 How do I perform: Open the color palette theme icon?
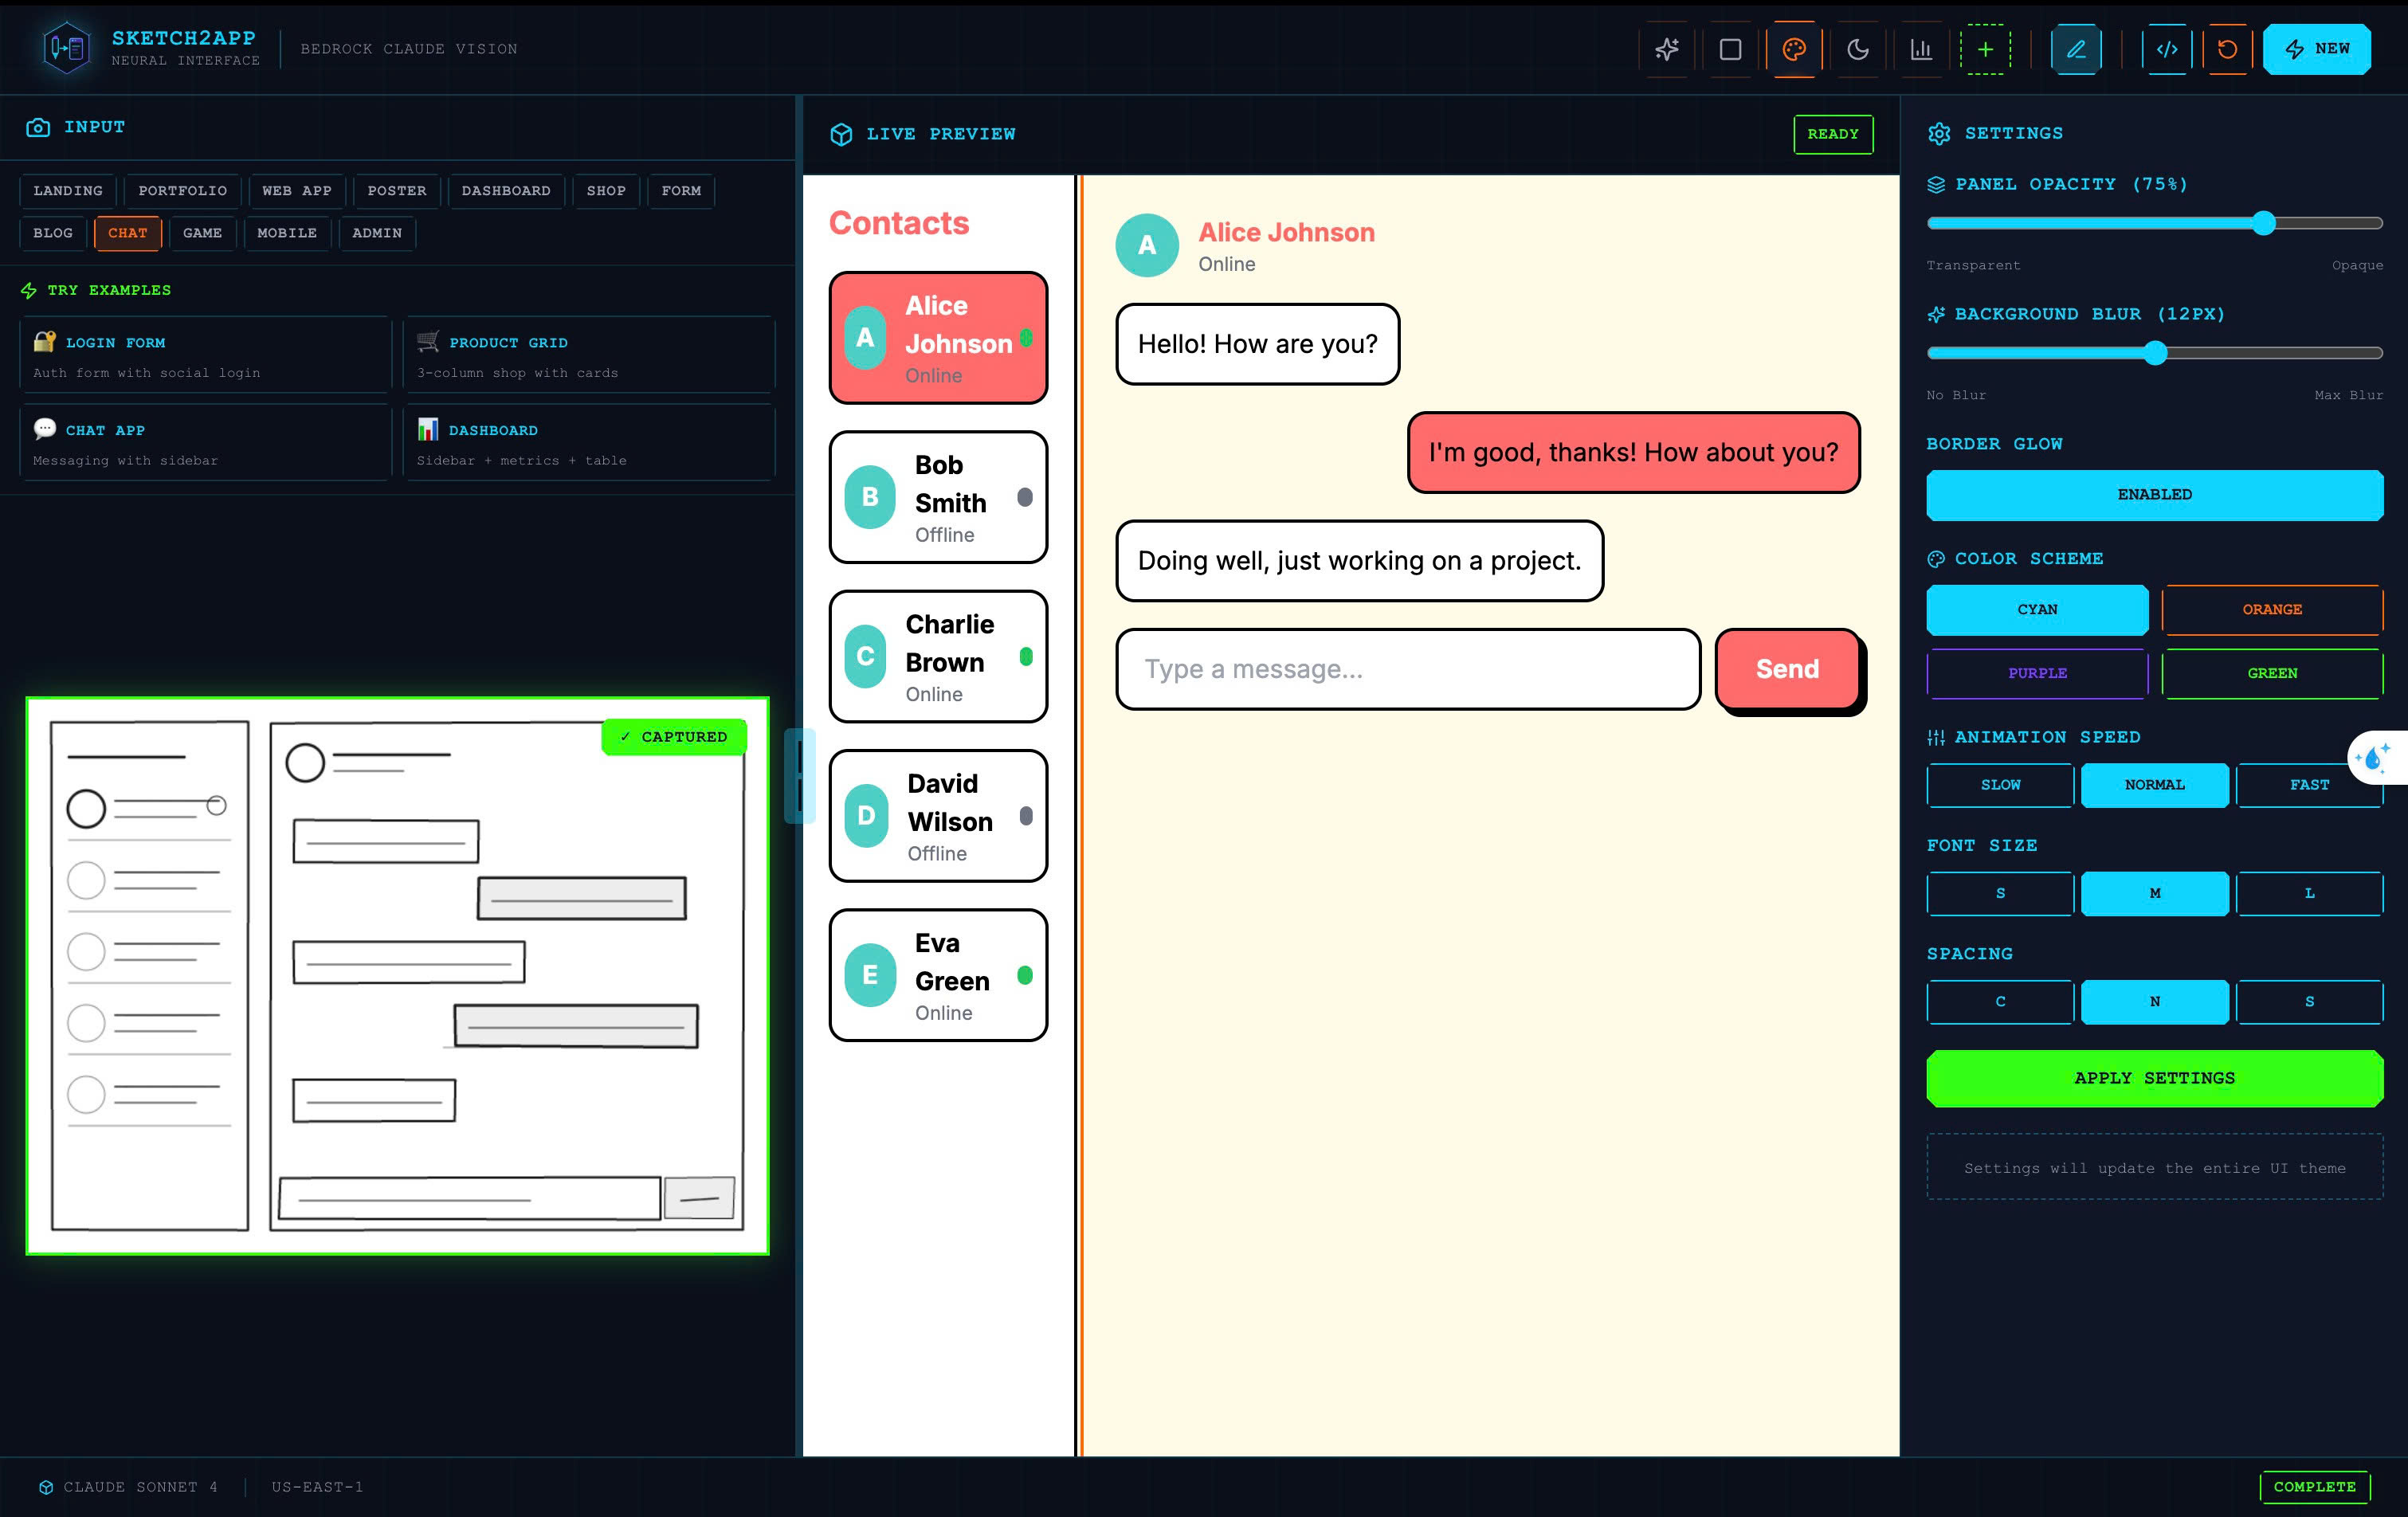point(1794,49)
